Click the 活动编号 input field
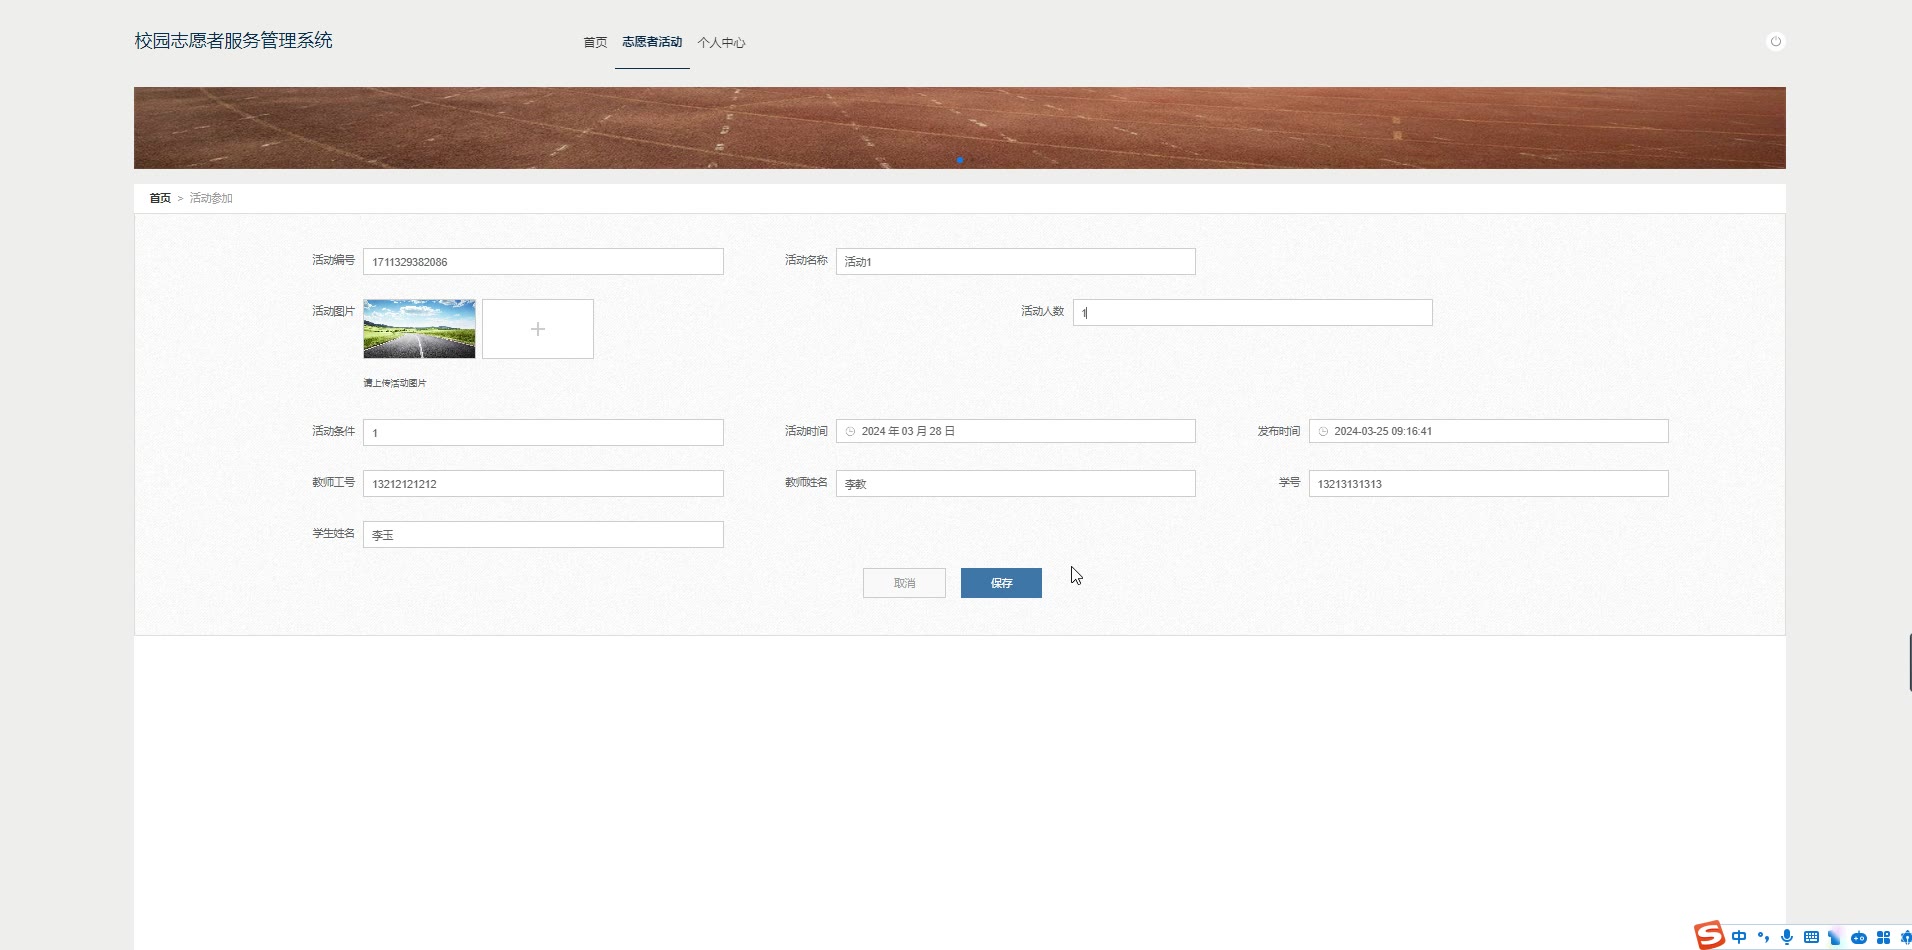This screenshot has height=950, width=1912. tap(543, 262)
